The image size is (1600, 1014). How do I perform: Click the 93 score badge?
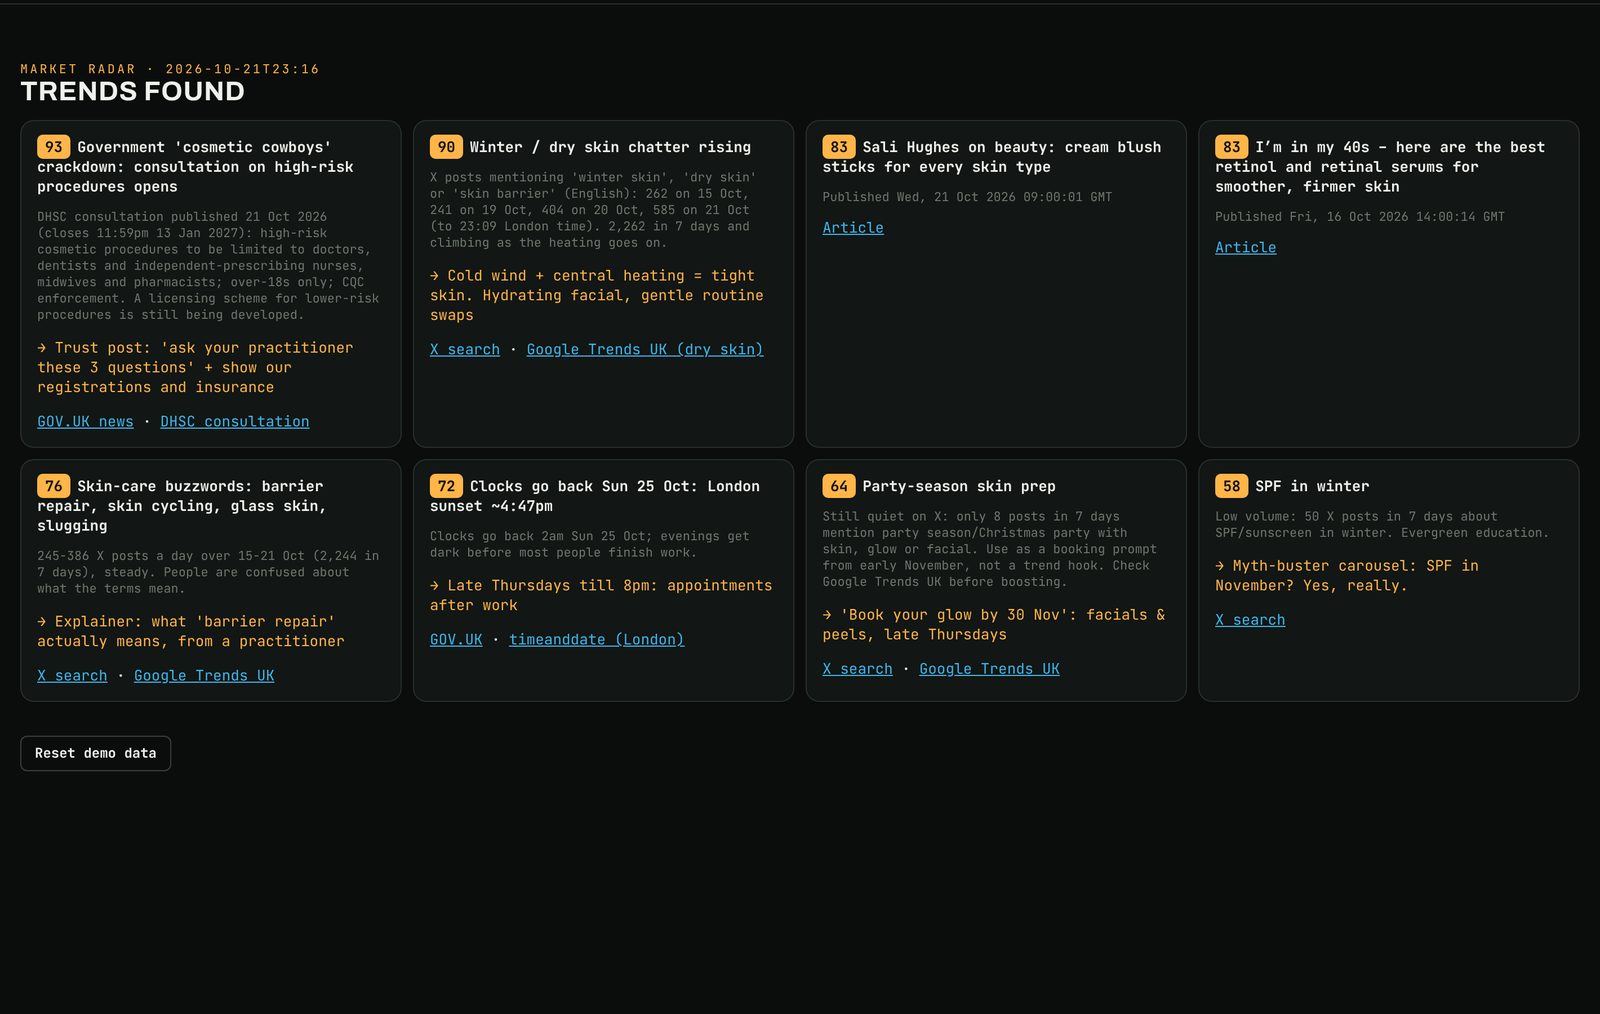(x=54, y=147)
